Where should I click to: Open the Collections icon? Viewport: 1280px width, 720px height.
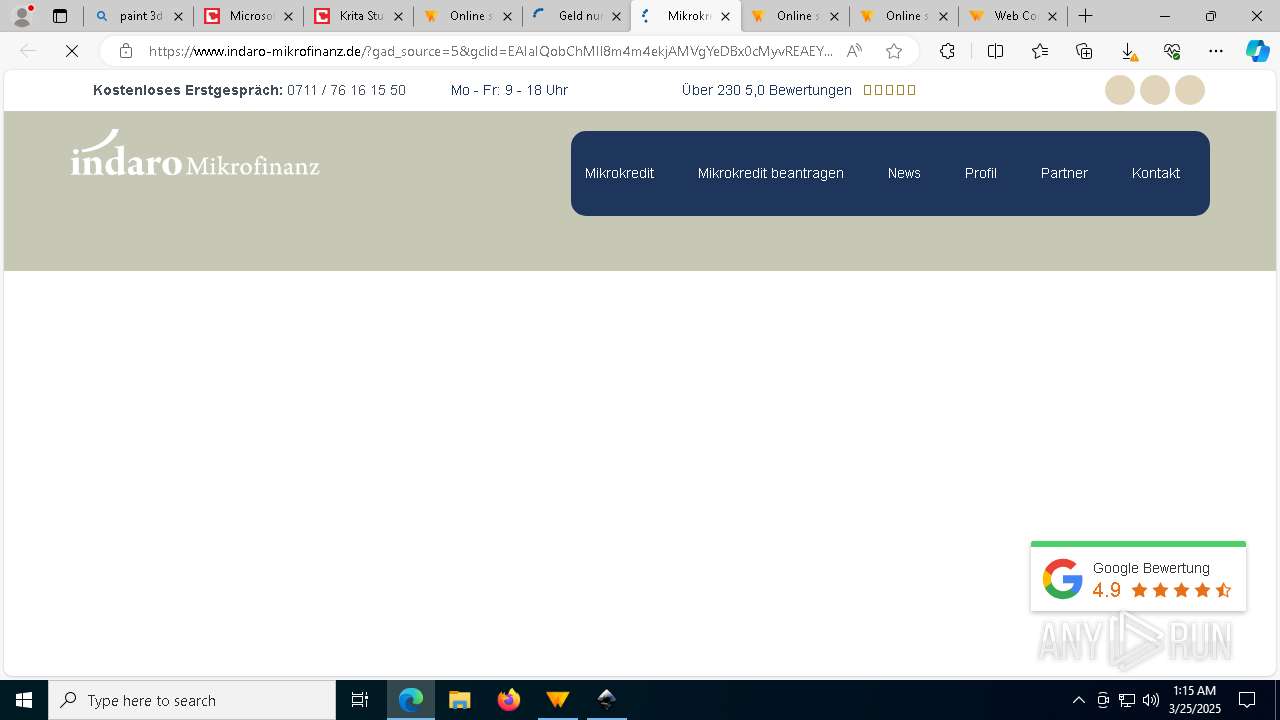tap(1084, 51)
